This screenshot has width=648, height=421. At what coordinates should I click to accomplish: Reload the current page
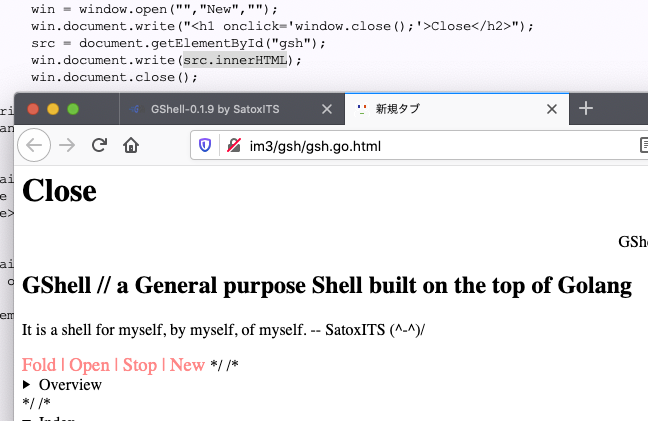click(x=99, y=145)
